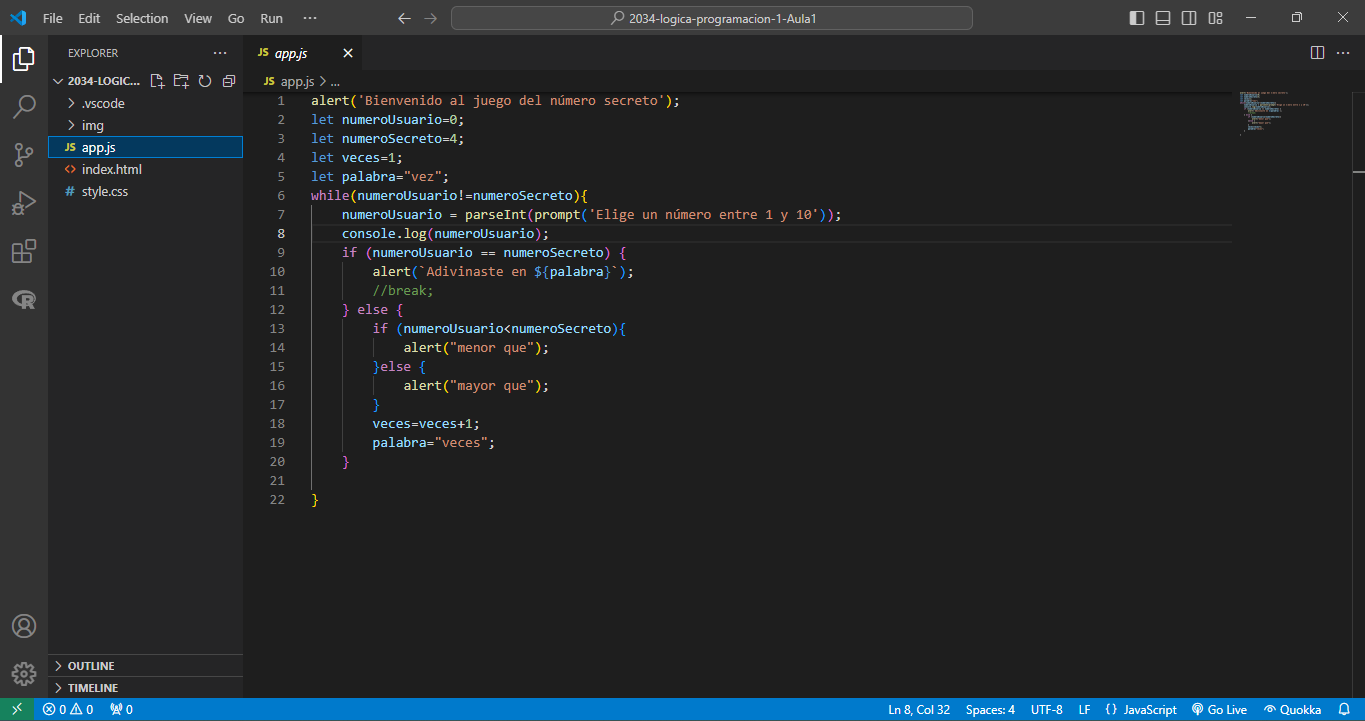The height and width of the screenshot is (721, 1365).
Task: Open the Manage gear icon
Action: [23, 674]
